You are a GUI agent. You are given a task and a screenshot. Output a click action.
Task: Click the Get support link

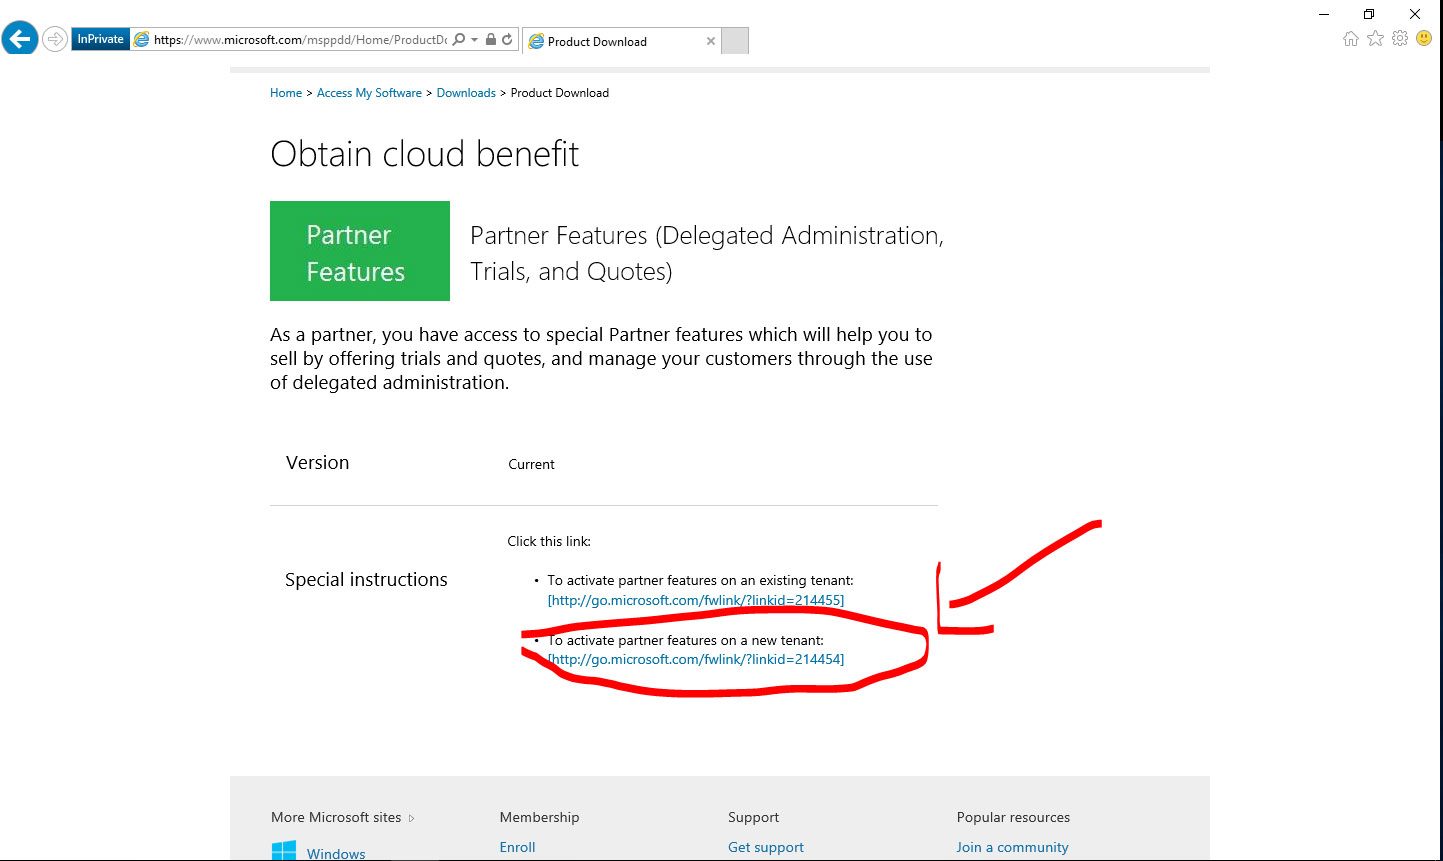(x=766, y=847)
